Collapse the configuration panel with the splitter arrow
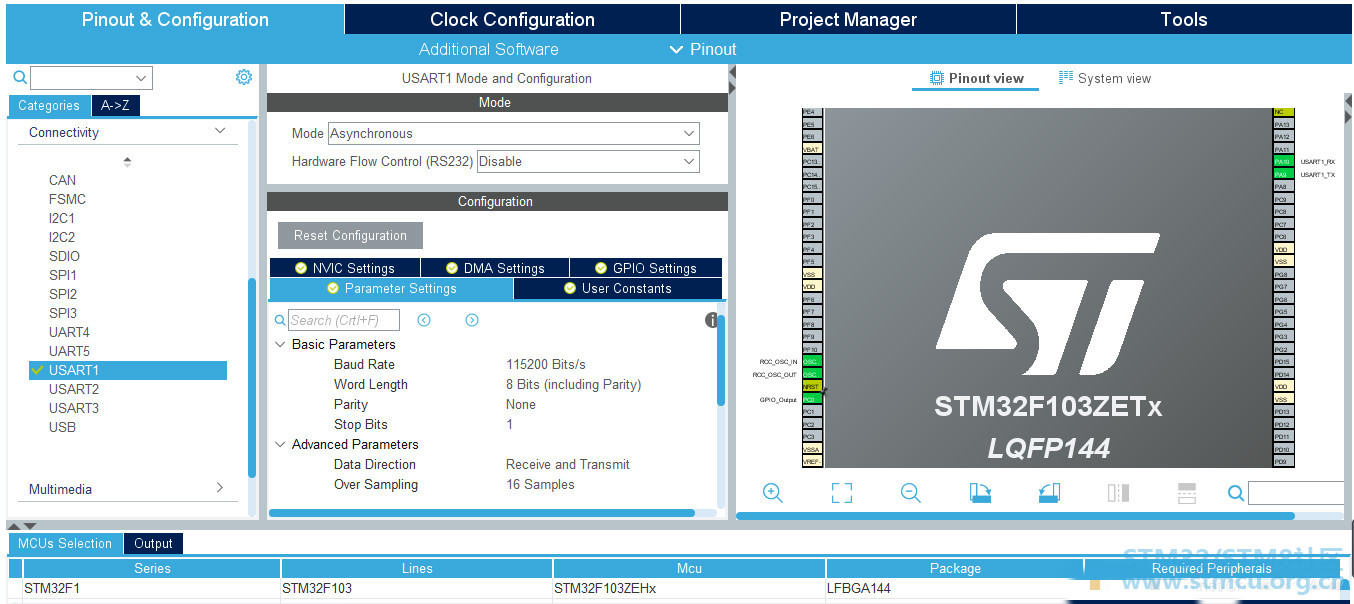Viewport: 1354px width, 604px height. [732, 72]
